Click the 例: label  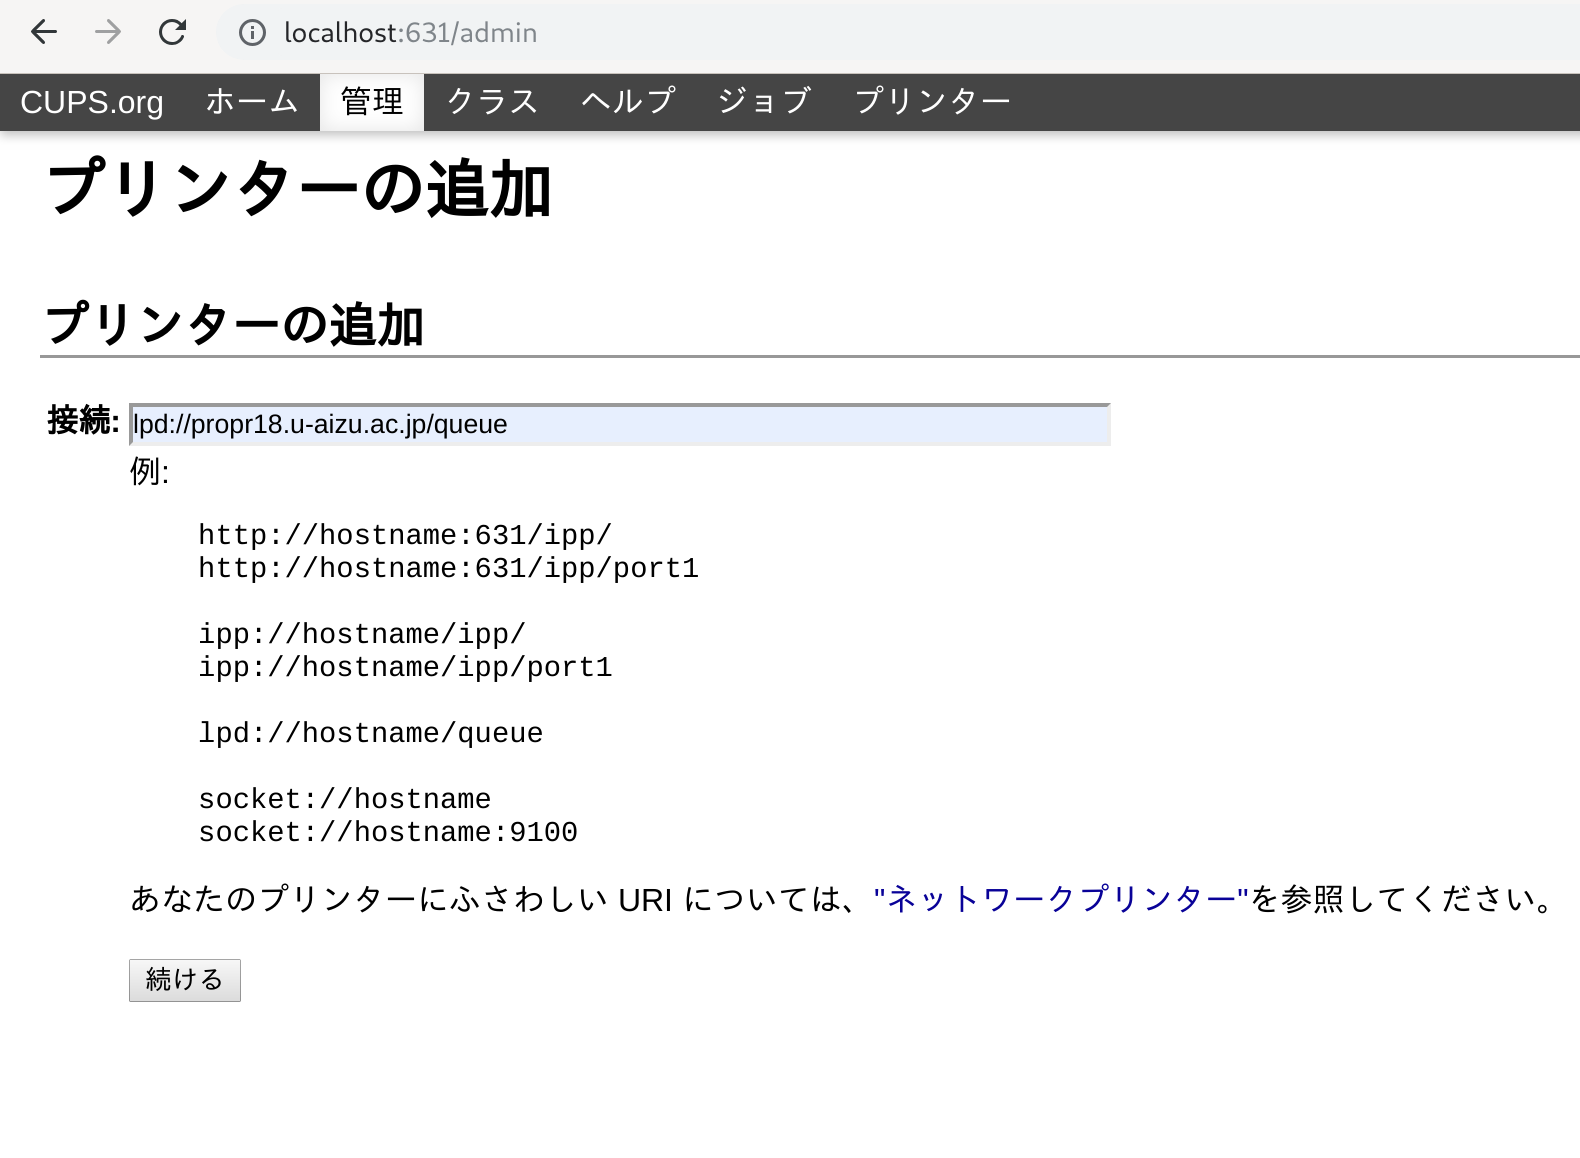(x=150, y=472)
